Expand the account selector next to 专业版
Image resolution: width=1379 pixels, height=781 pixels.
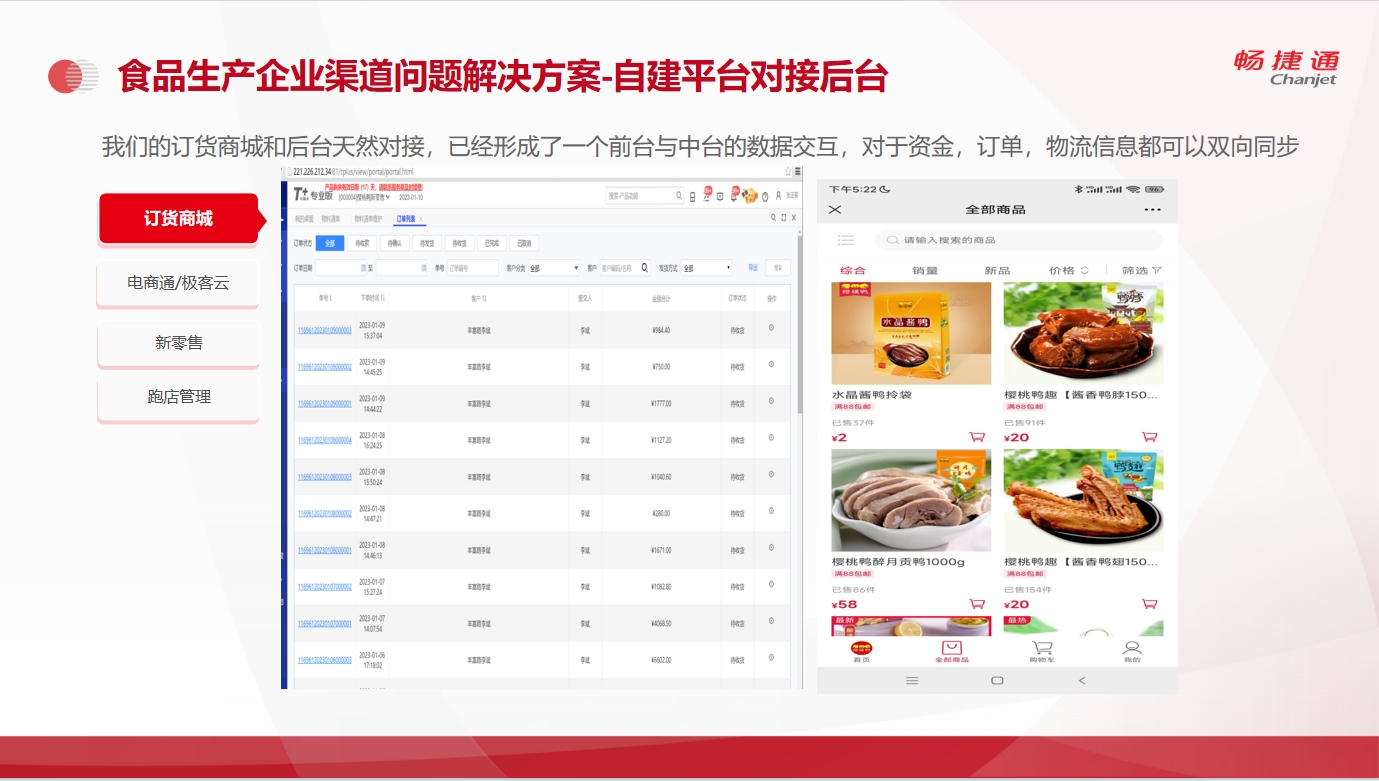(388, 197)
